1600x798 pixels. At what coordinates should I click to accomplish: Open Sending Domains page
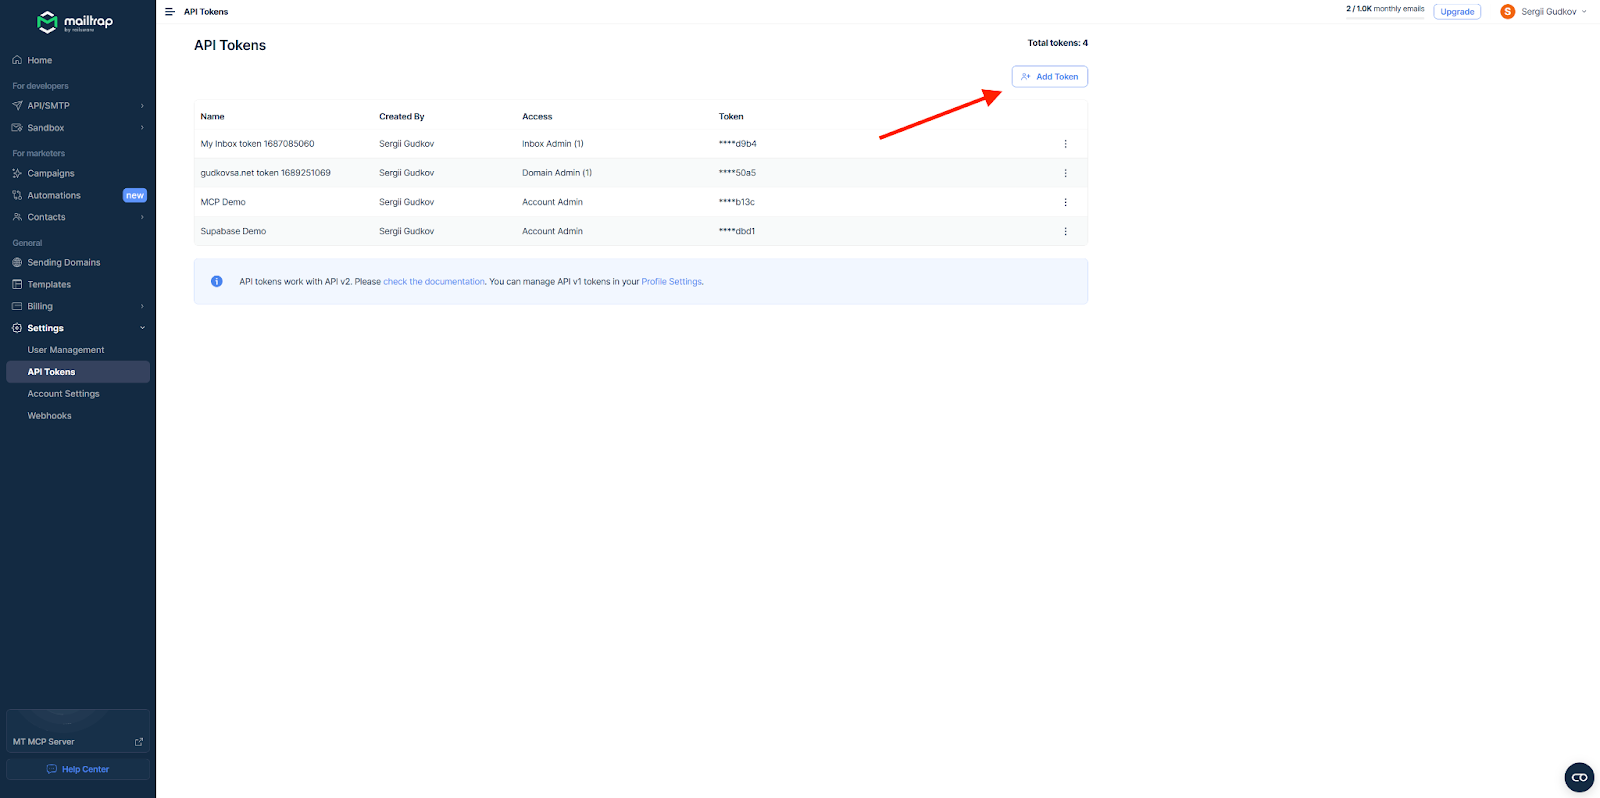pyautogui.click(x=63, y=262)
